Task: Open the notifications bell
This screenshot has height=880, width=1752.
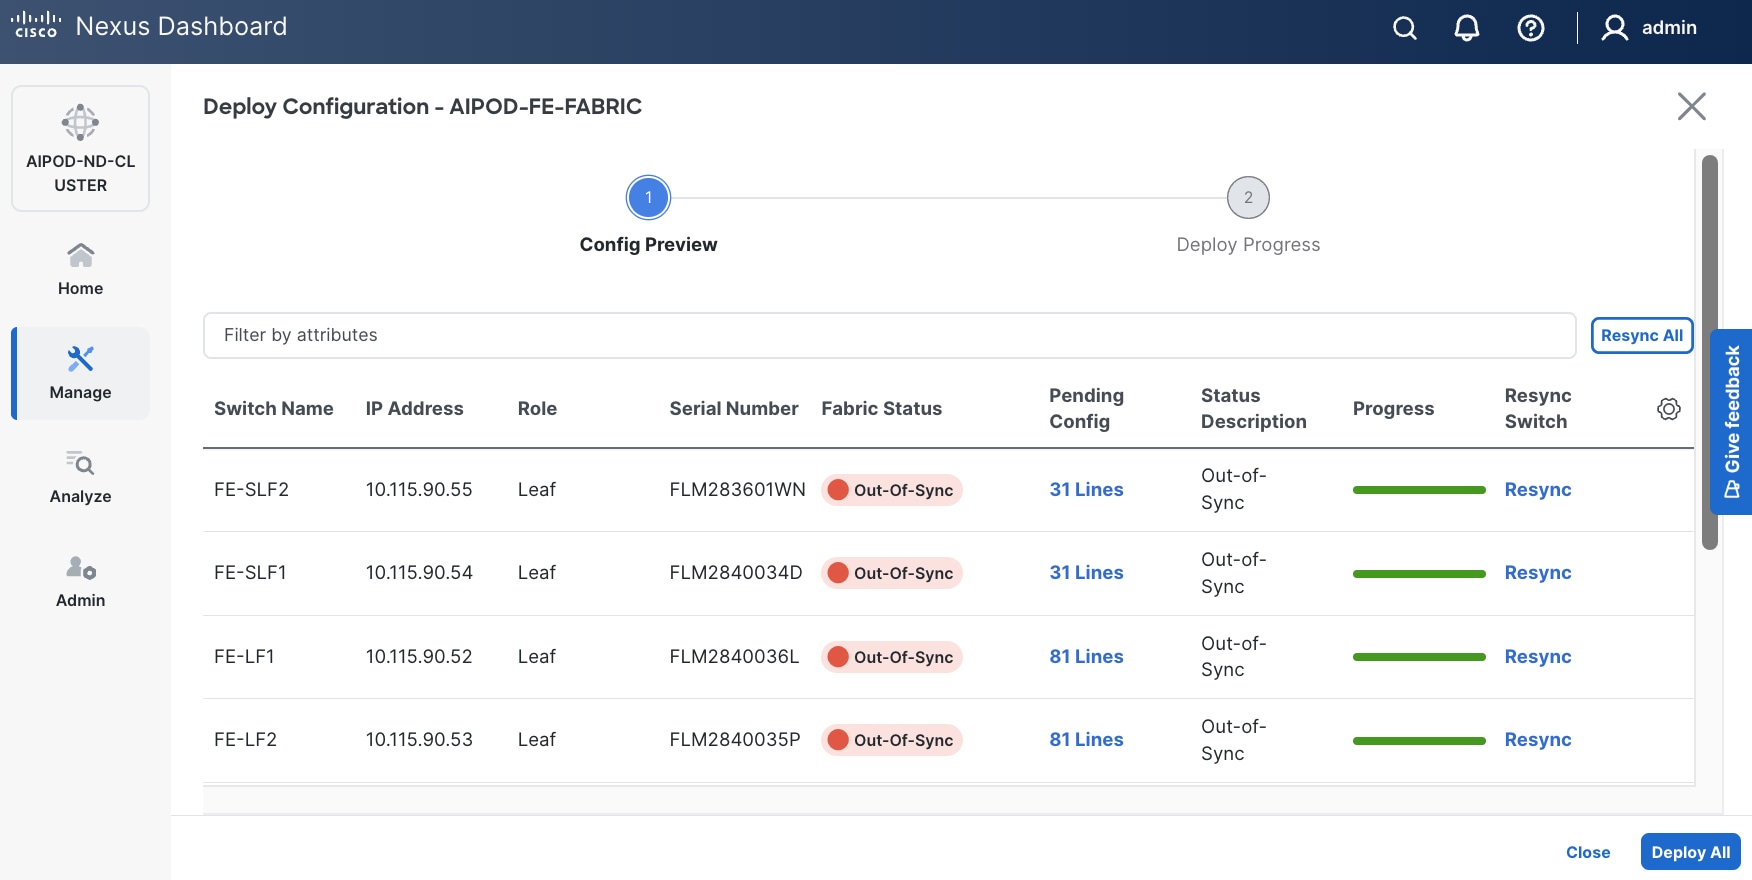Action: [1466, 28]
